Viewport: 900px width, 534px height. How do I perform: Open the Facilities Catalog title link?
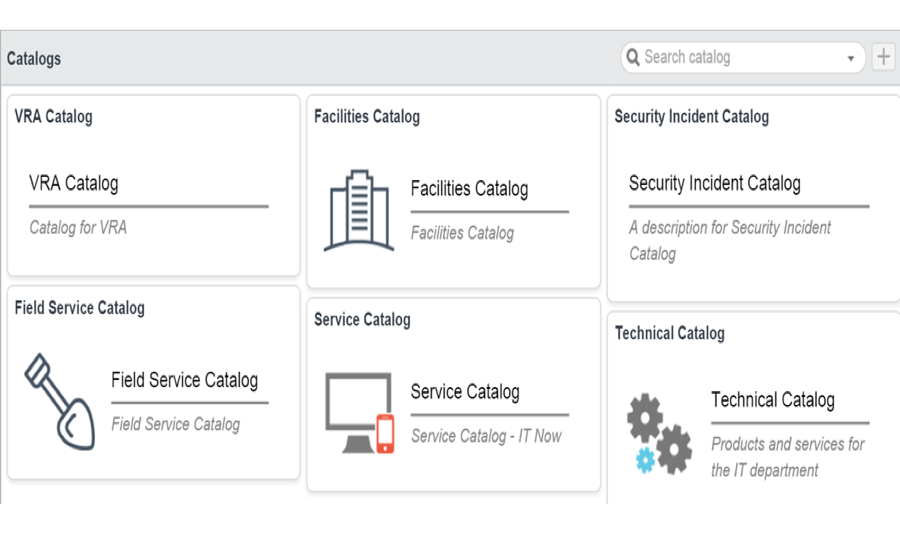coord(469,189)
